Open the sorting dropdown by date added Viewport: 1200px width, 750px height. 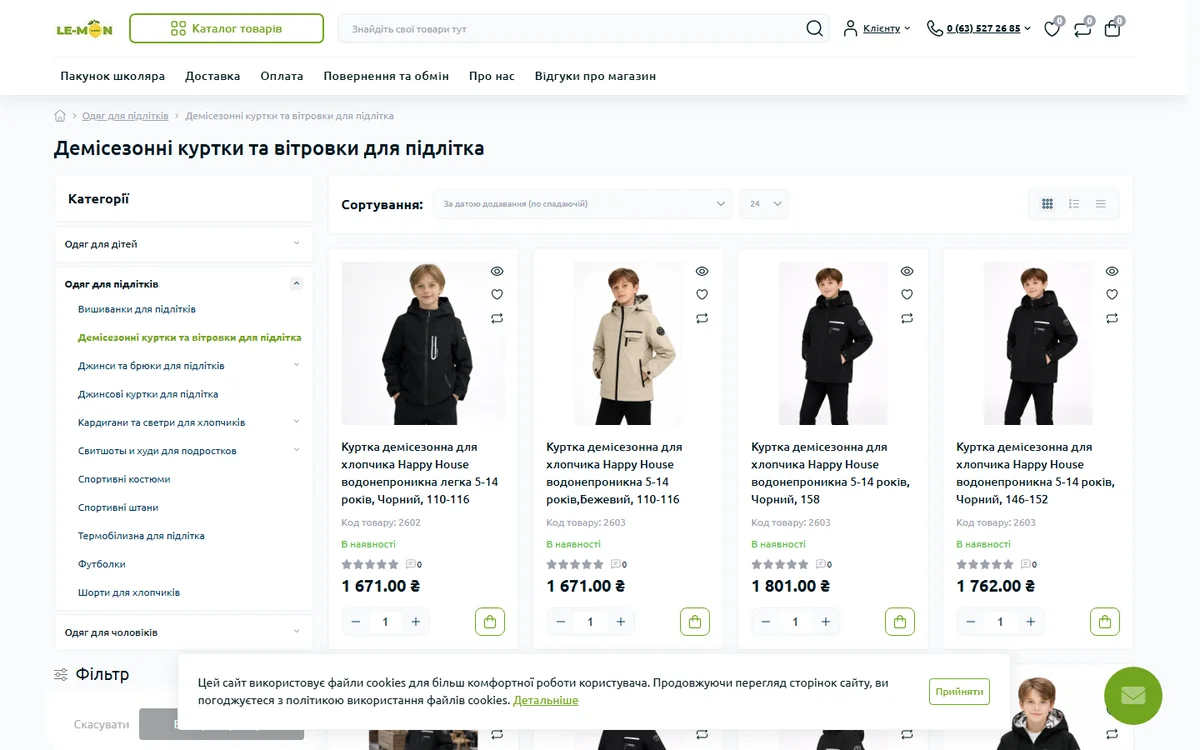583,204
